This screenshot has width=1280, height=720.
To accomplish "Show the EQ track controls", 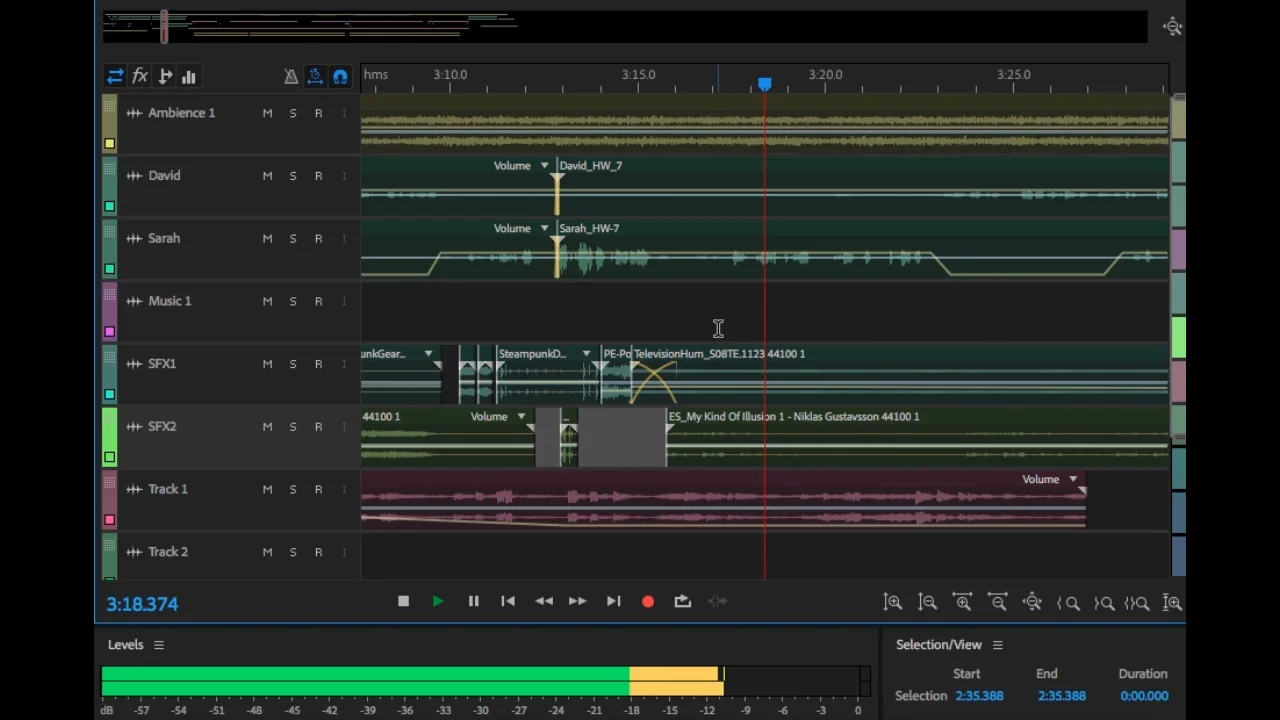I will point(188,77).
